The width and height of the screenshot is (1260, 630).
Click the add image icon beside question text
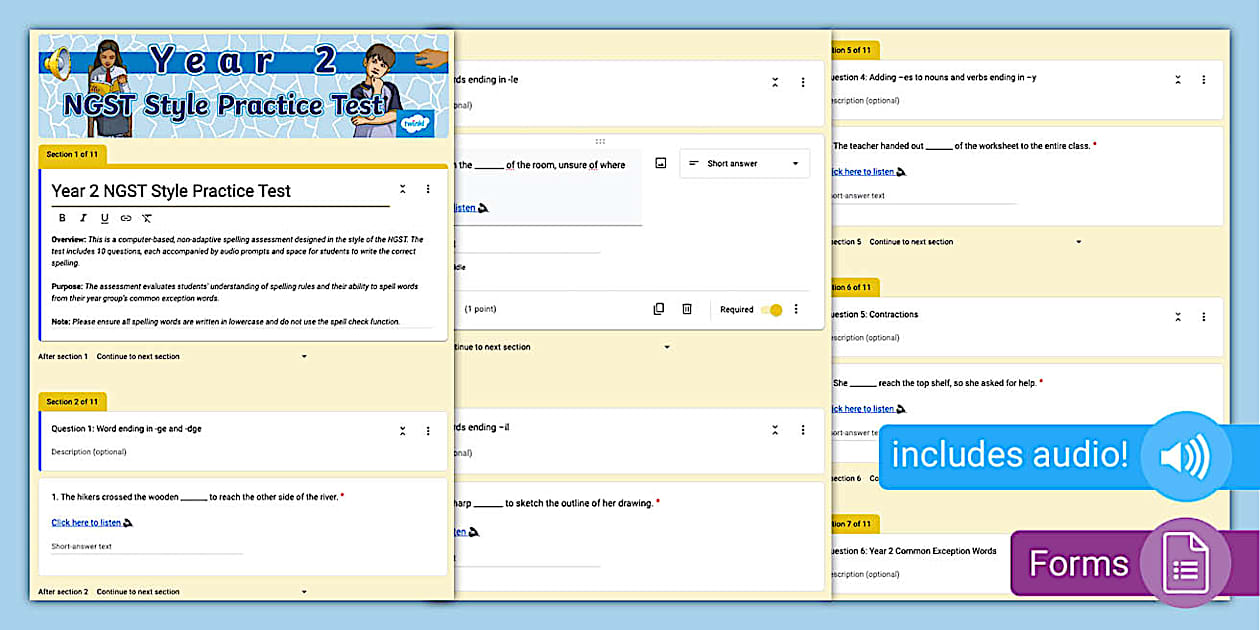point(660,163)
